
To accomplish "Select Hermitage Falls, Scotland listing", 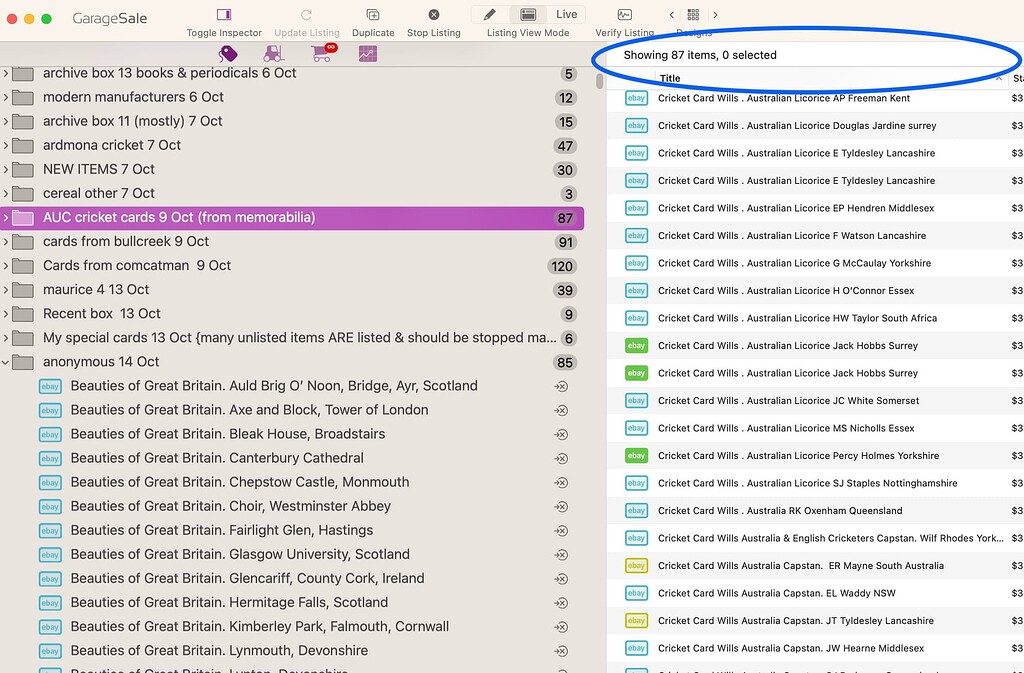I will 292,603.
